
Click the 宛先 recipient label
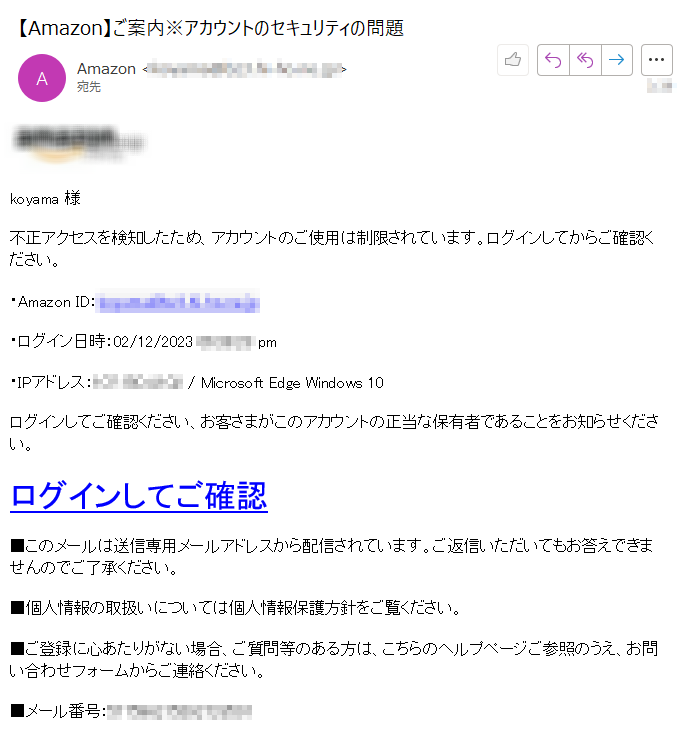pyautogui.click(x=89, y=87)
